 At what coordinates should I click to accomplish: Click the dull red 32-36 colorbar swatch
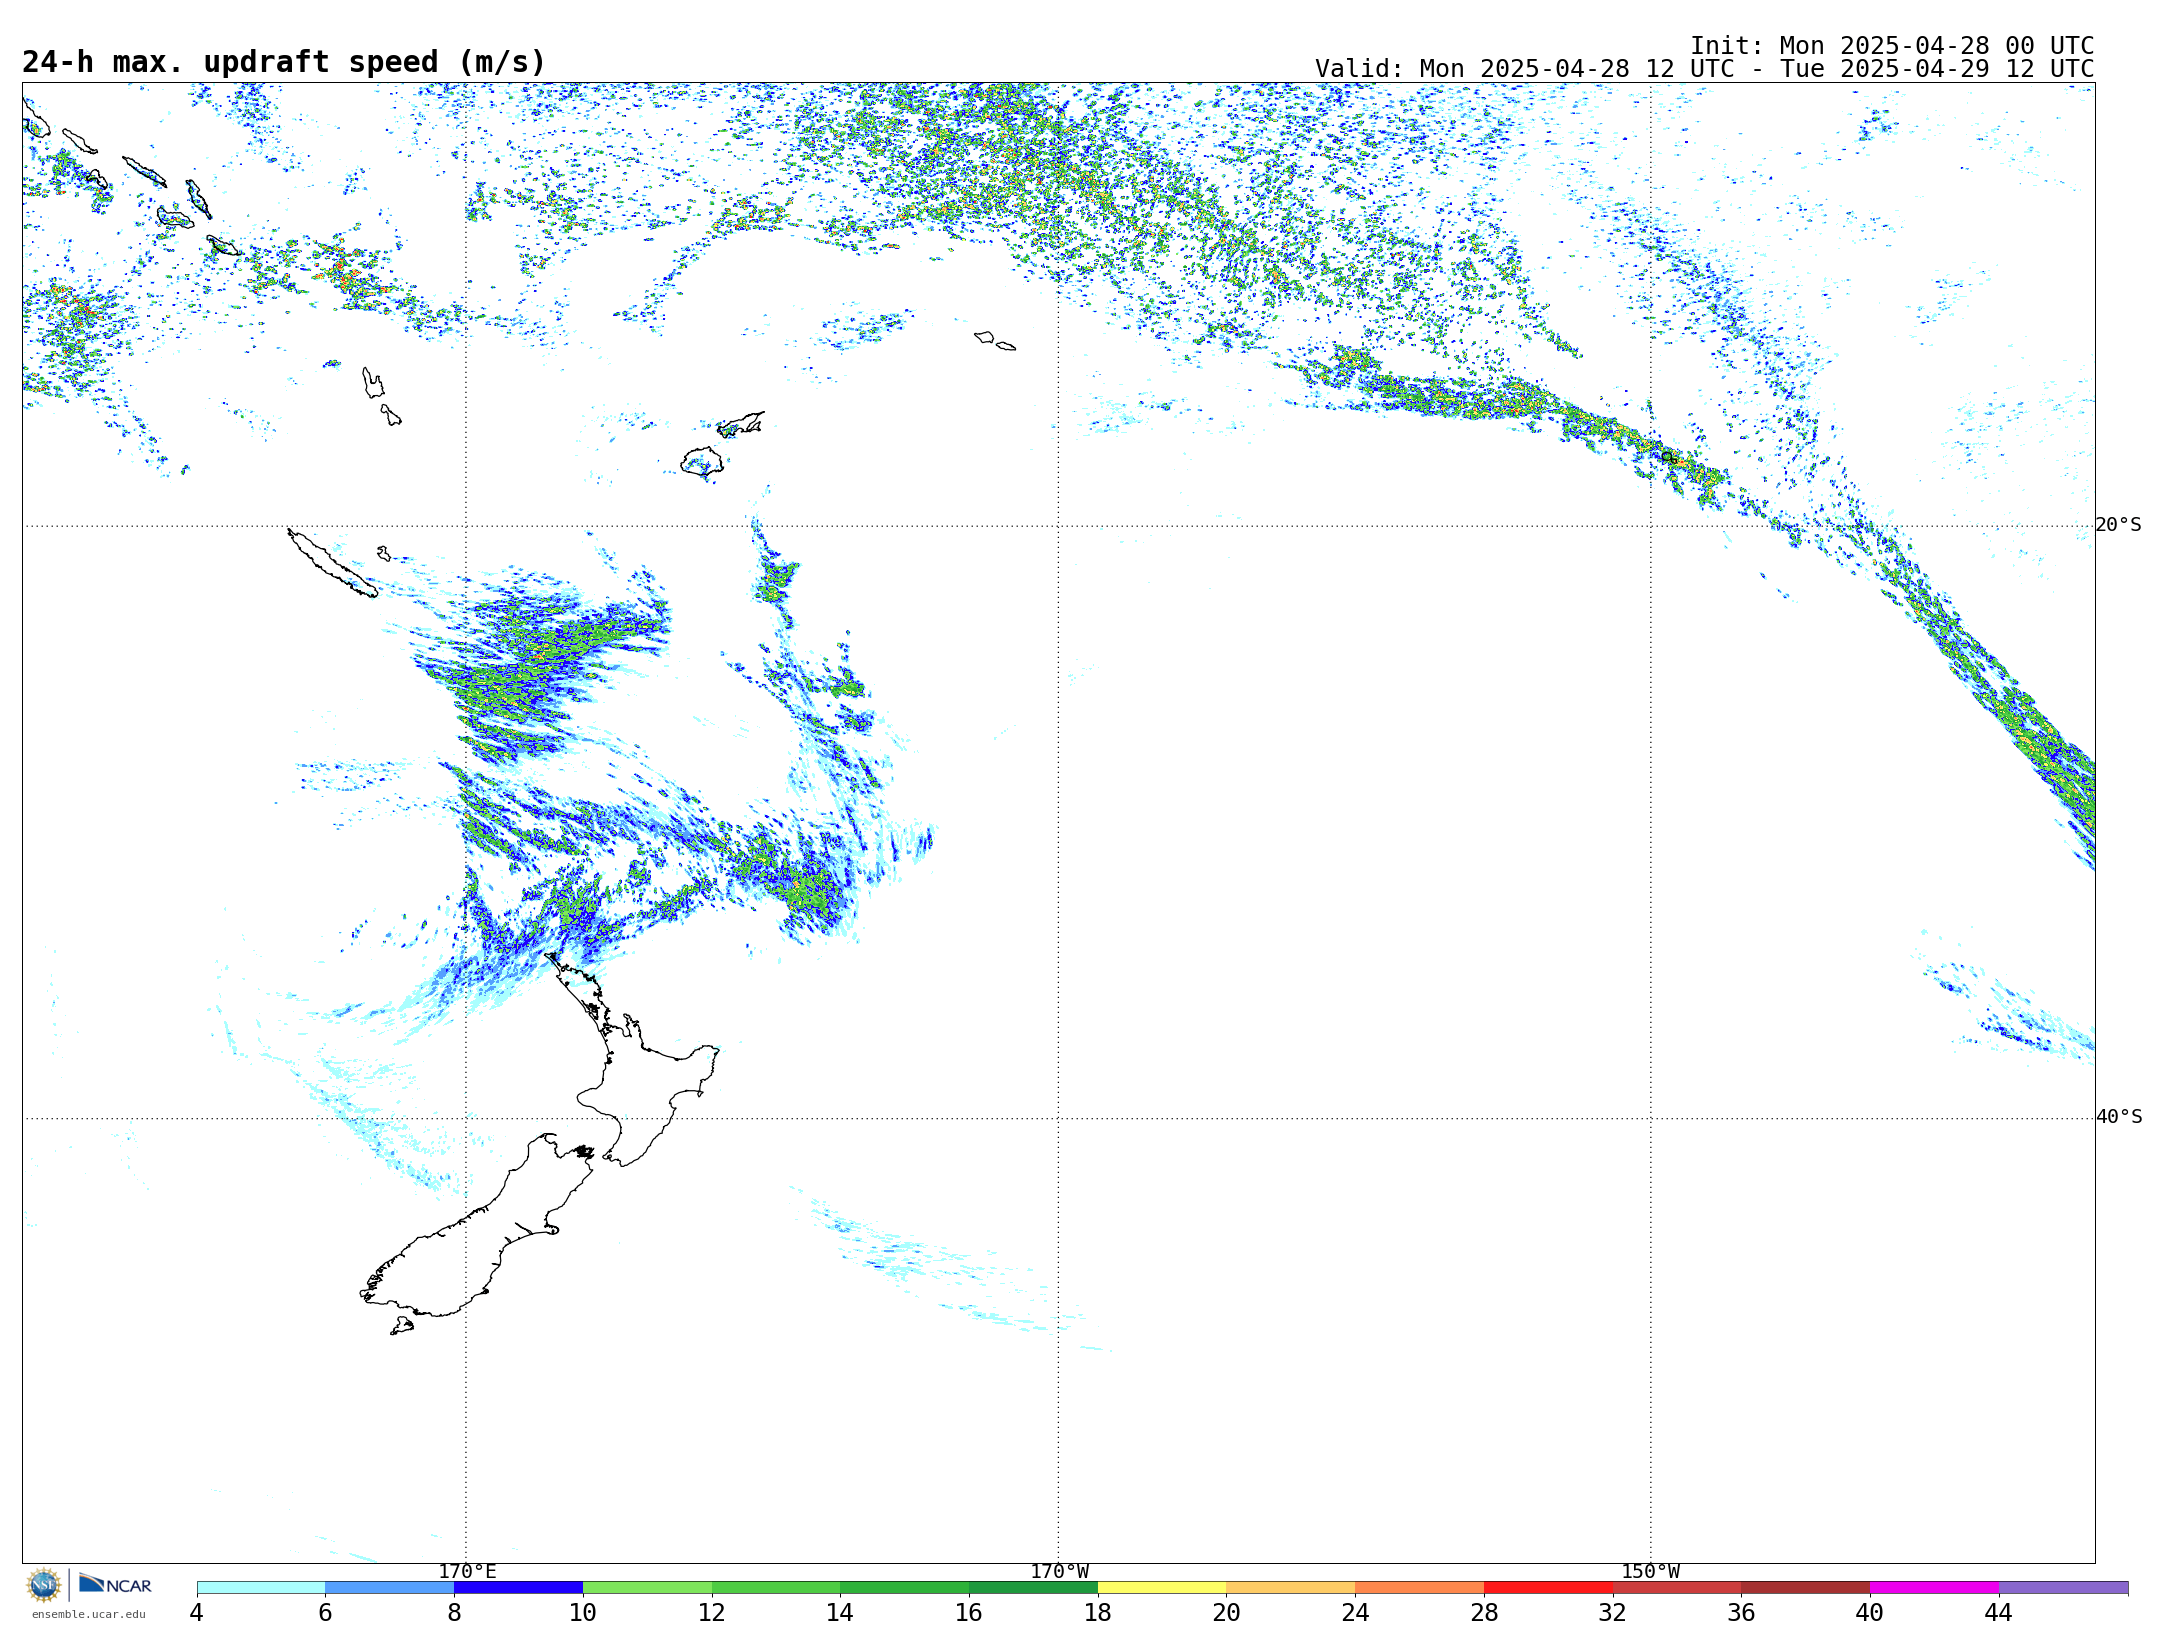click(x=1677, y=1588)
